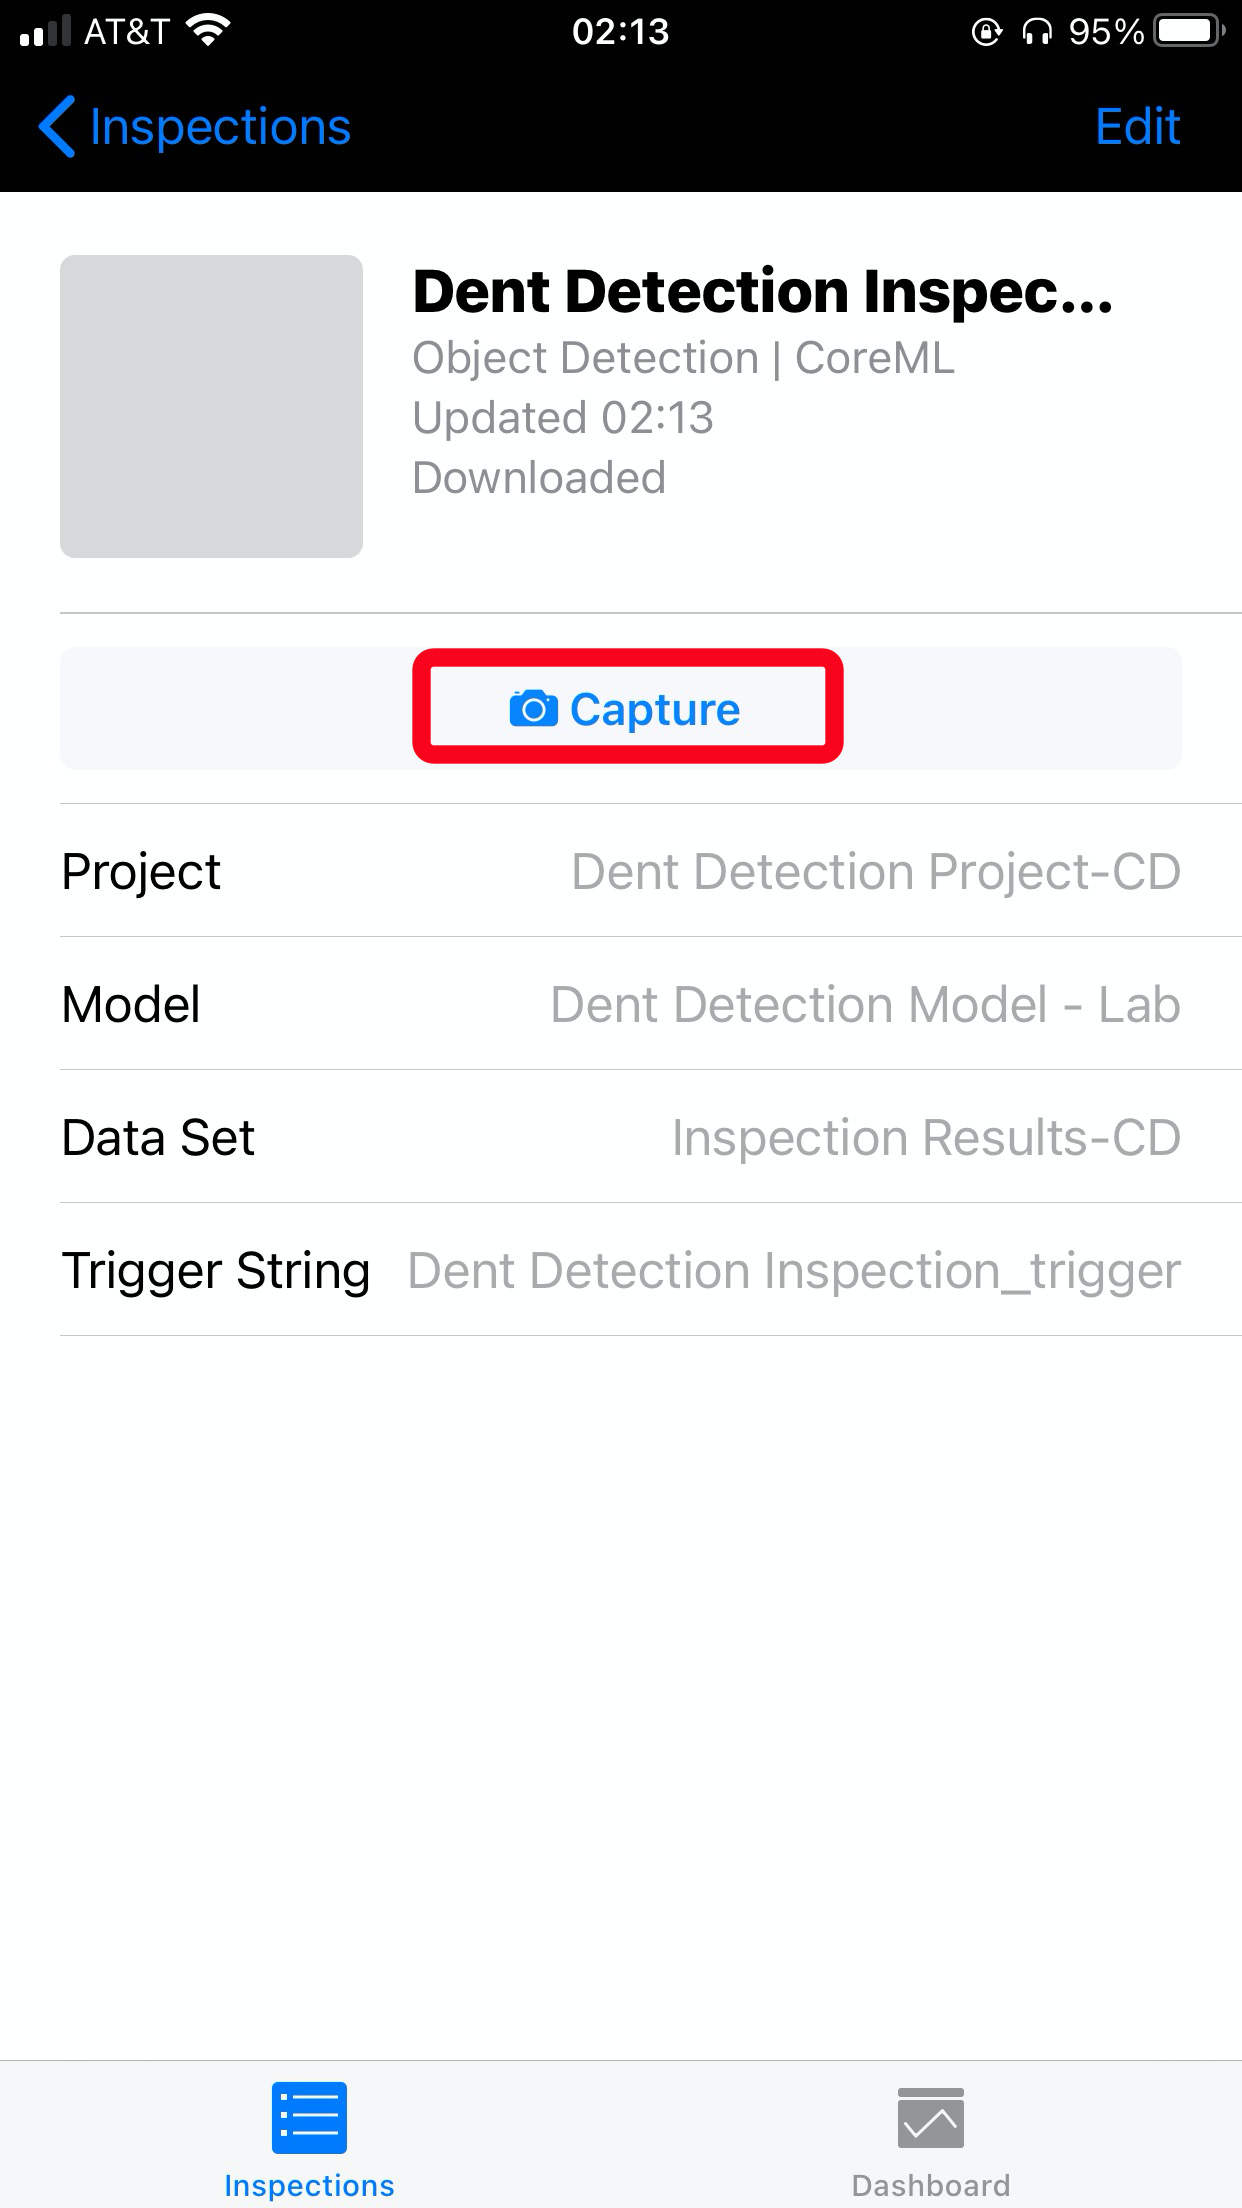Select the Trigger String row
1242x2208 pixels.
[x=621, y=1269]
